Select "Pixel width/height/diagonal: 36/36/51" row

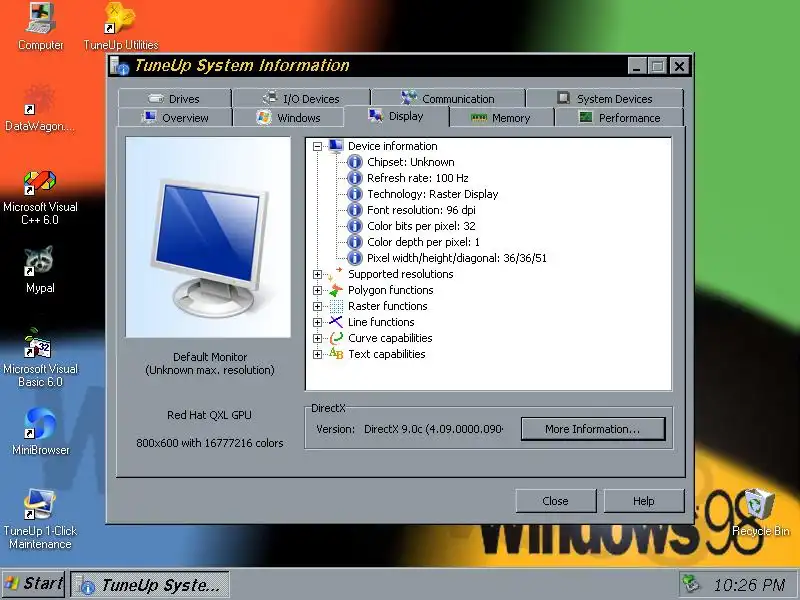[457, 258]
